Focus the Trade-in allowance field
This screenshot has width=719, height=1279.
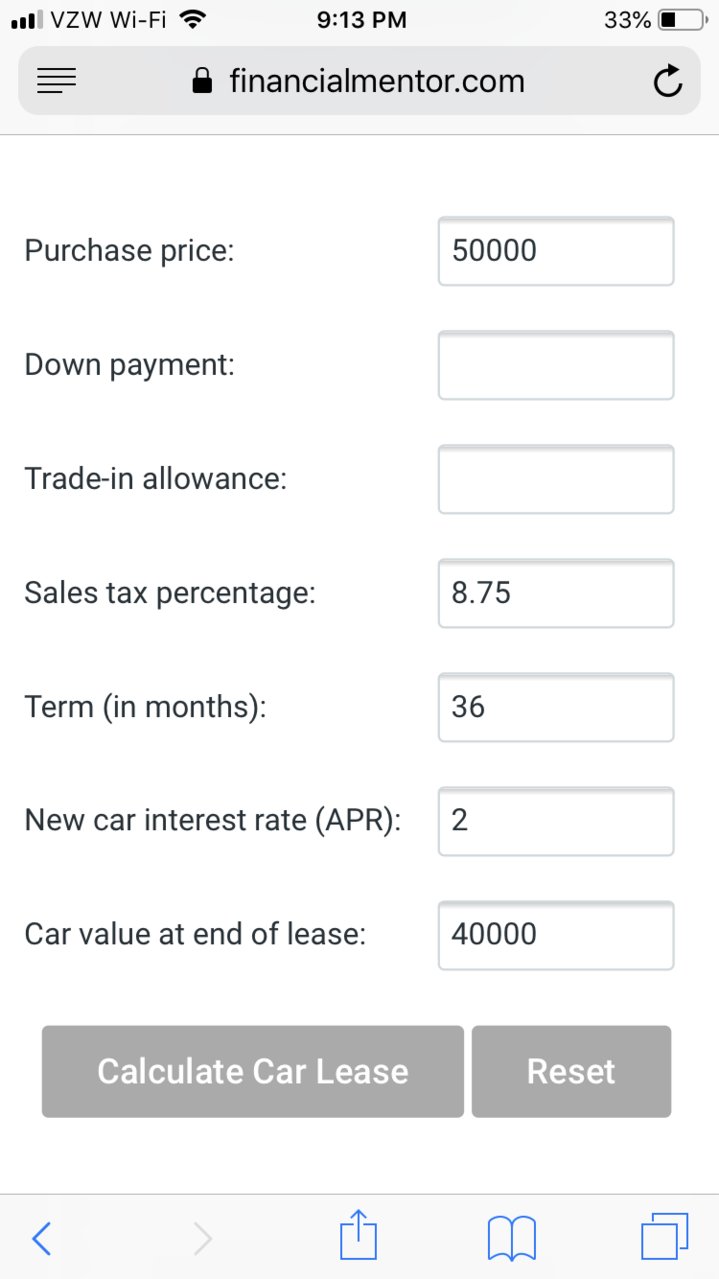tap(556, 479)
